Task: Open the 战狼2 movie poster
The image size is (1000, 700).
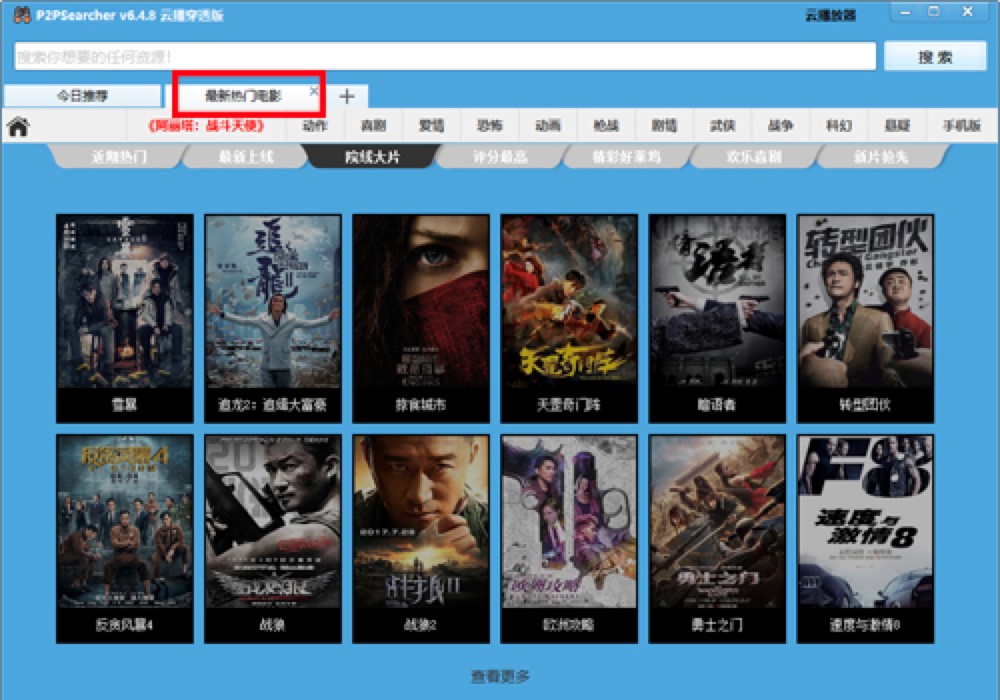Action: 421,539
